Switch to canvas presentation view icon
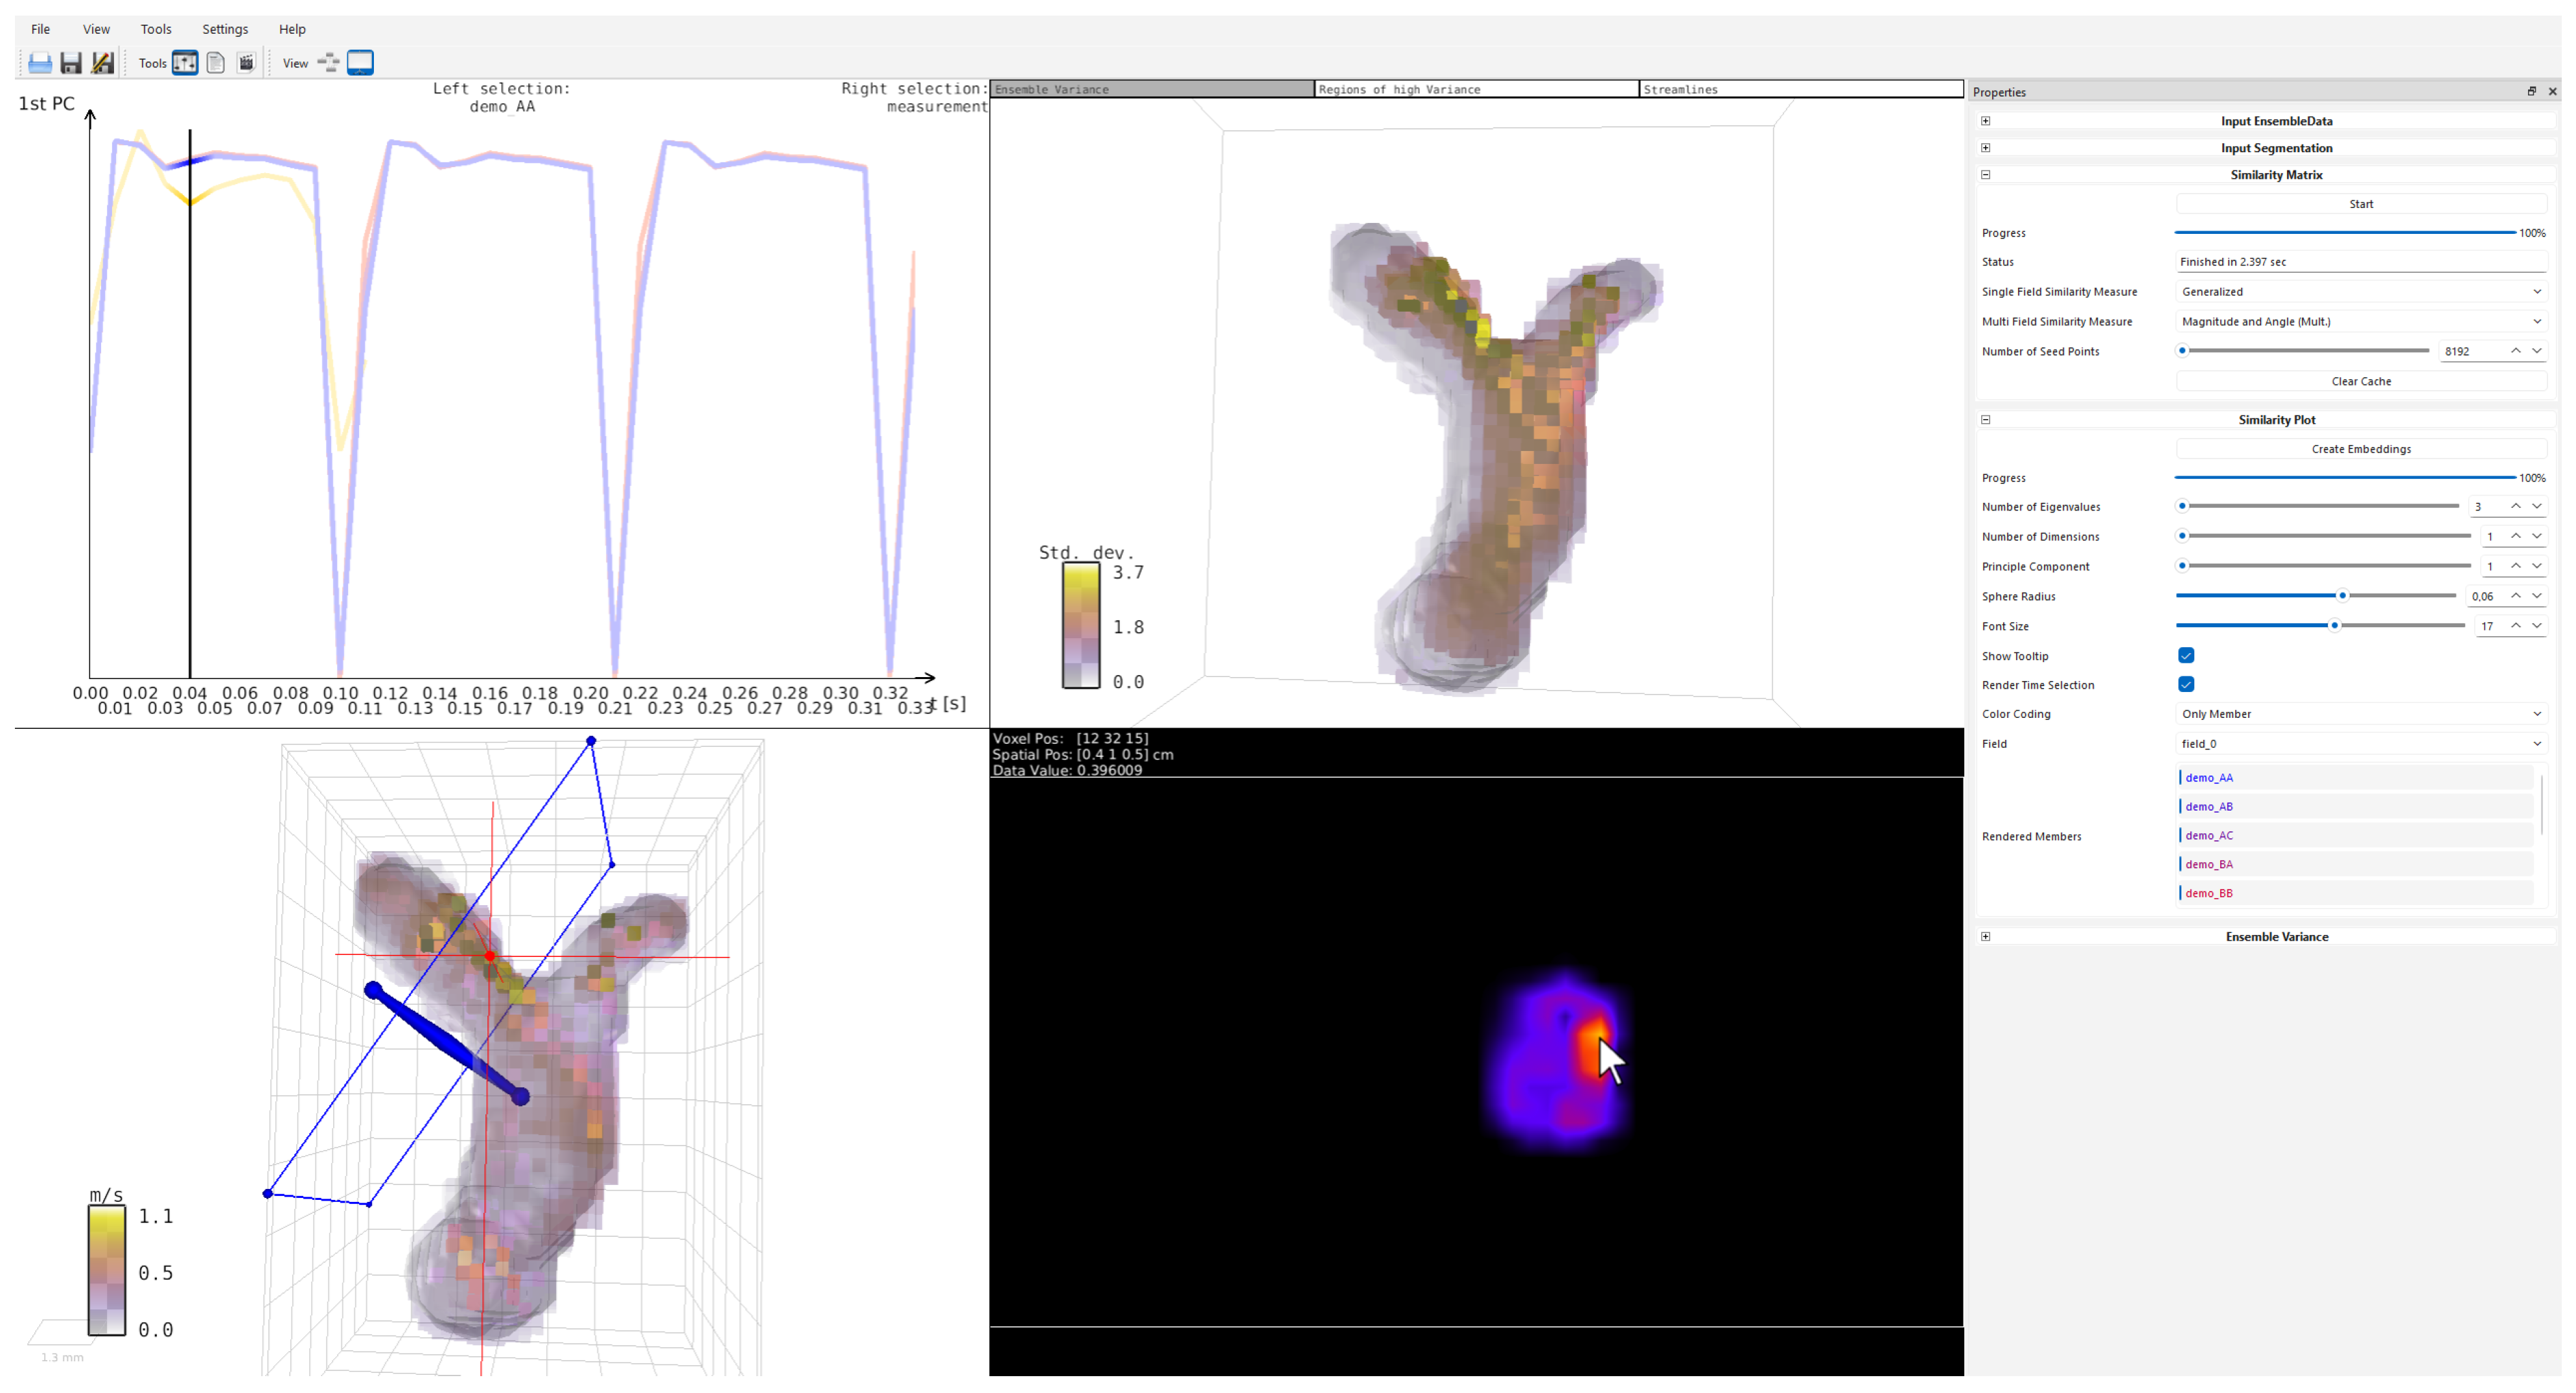Image resolution: width=2576 pixels, height=1393 pixels. 360,63
